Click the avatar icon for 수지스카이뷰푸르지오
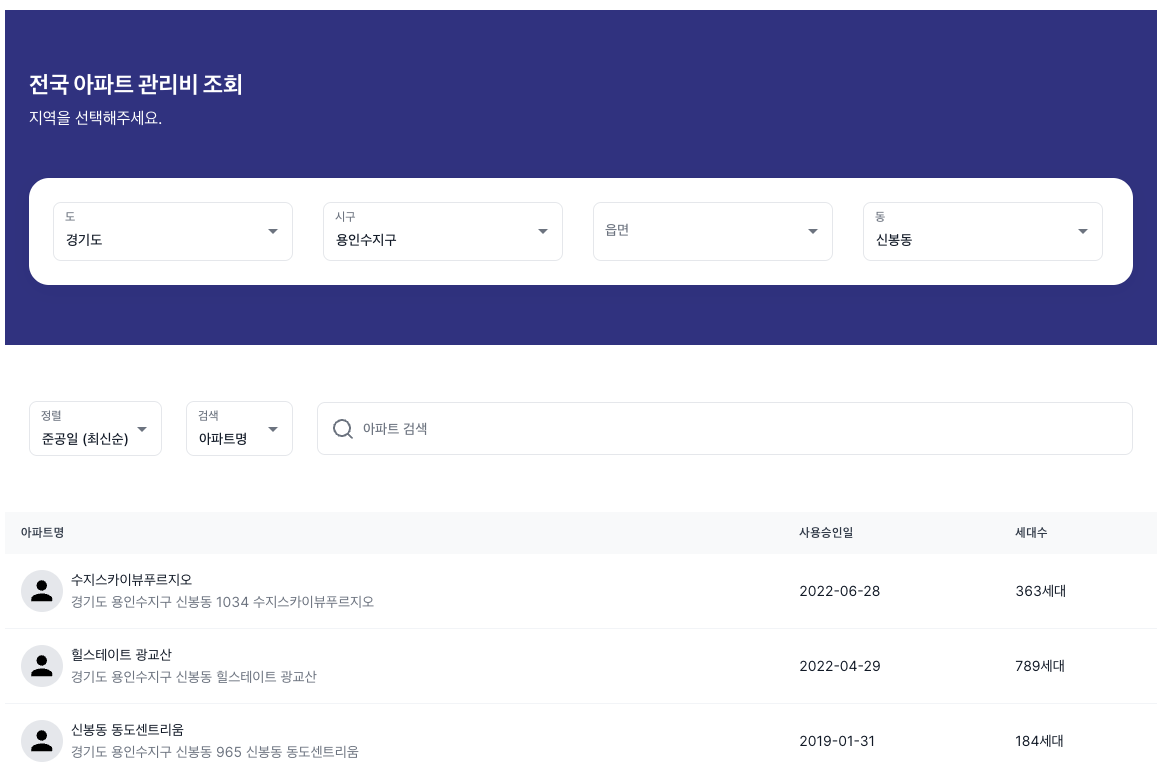This screenshot has height=766, width=1165. click(x=42, y=591)
